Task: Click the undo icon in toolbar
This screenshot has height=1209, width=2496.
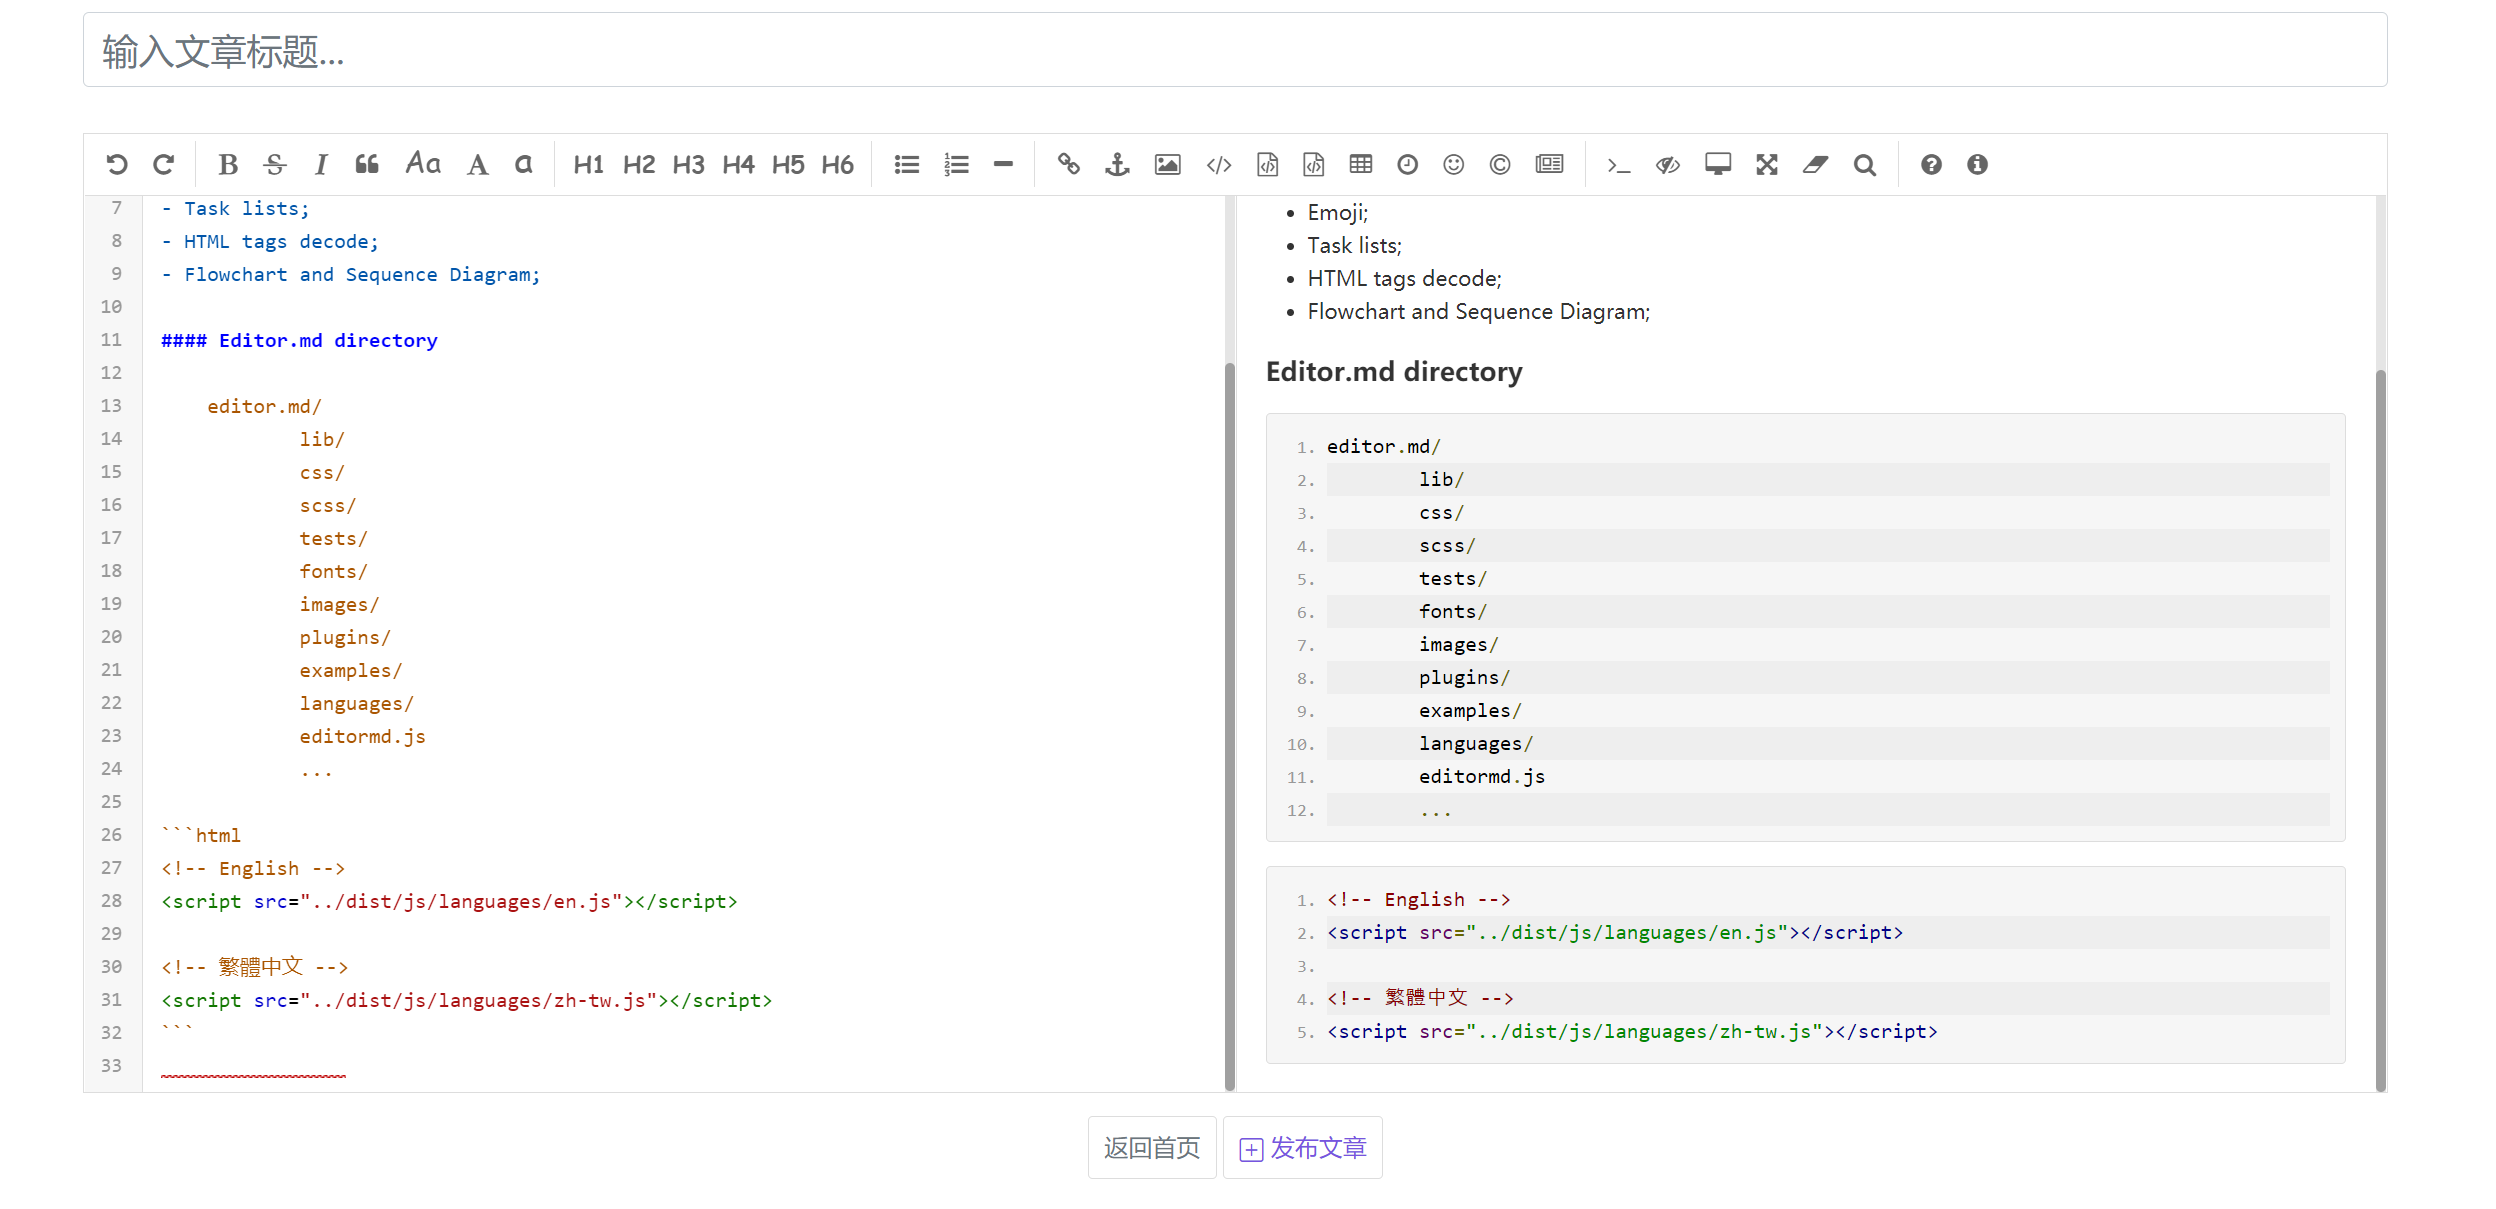Action: click(x=117, y=165)
